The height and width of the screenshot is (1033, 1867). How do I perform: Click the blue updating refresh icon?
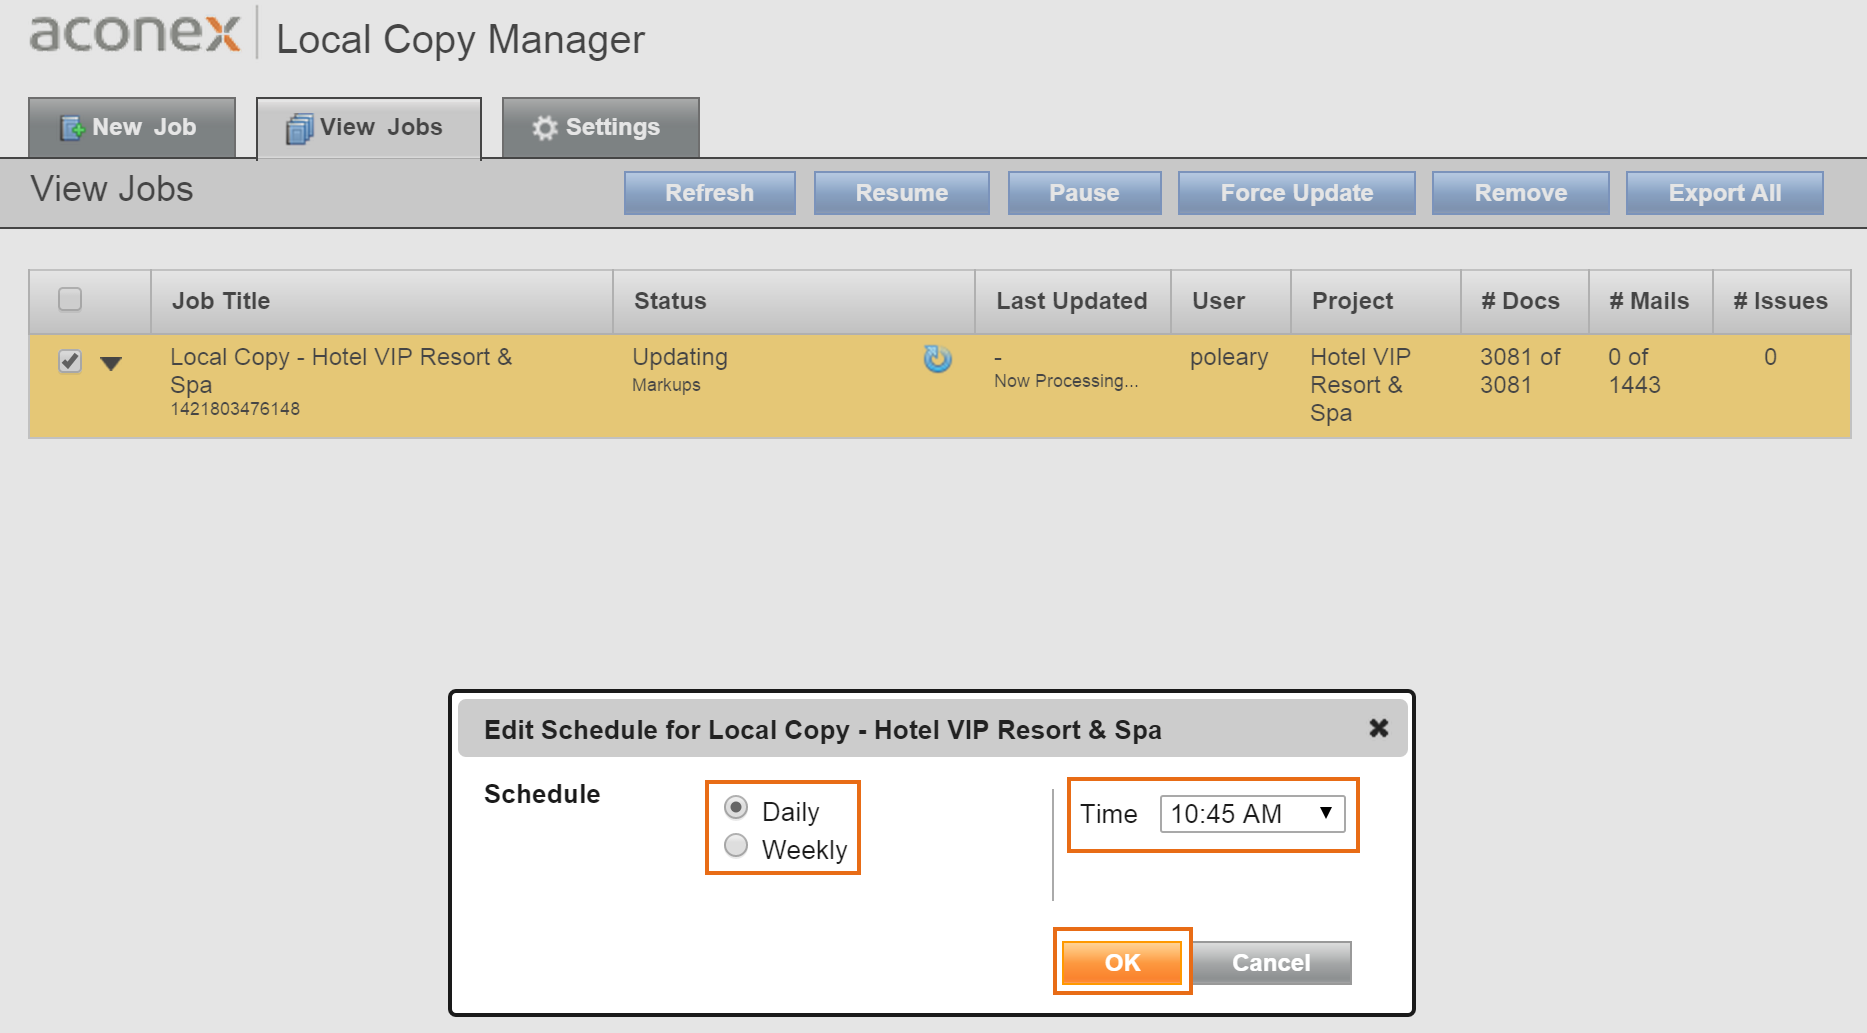[x=937, y=359]
